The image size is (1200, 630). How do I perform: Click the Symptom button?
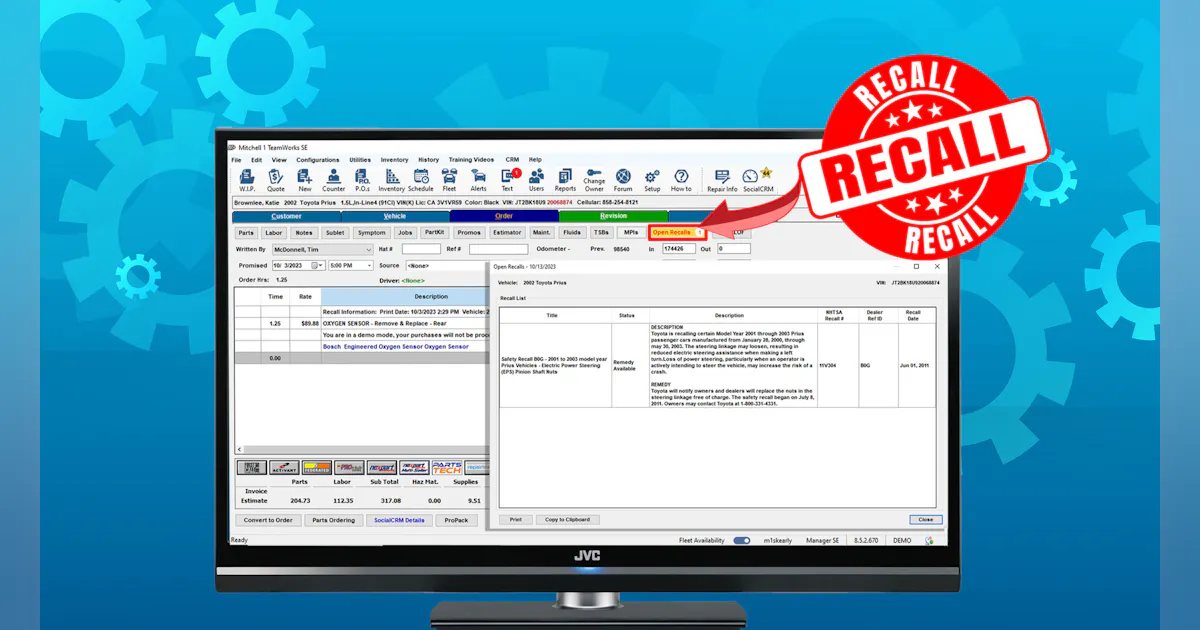tap(371, 232)
